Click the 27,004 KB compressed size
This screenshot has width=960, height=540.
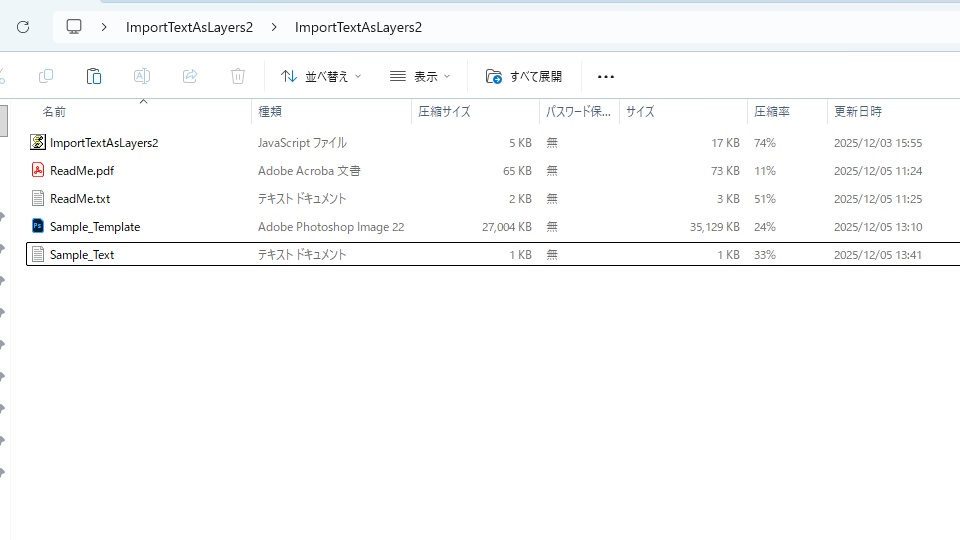tap(507, 227)
